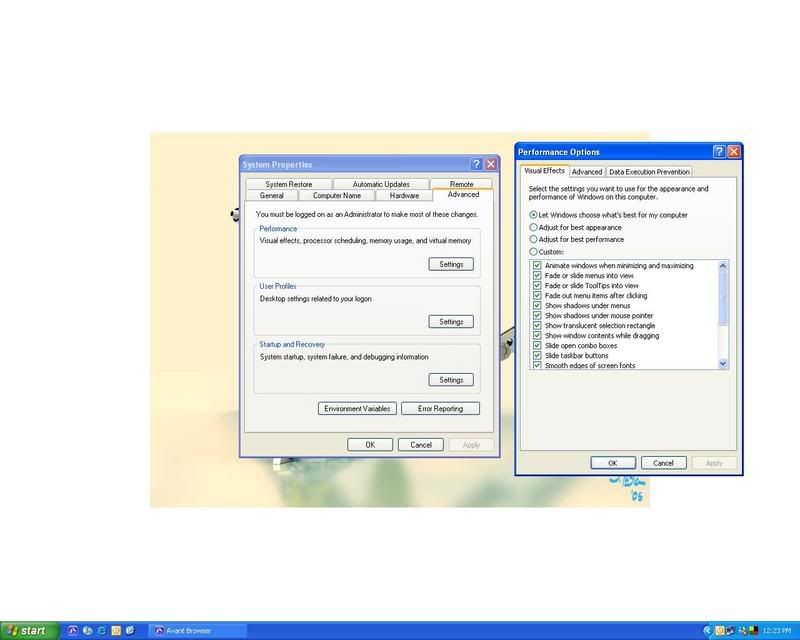Viewport: 800px width, 640px height.
Task: Click Cancel in System Properties
Action: [x=421, y=445]
